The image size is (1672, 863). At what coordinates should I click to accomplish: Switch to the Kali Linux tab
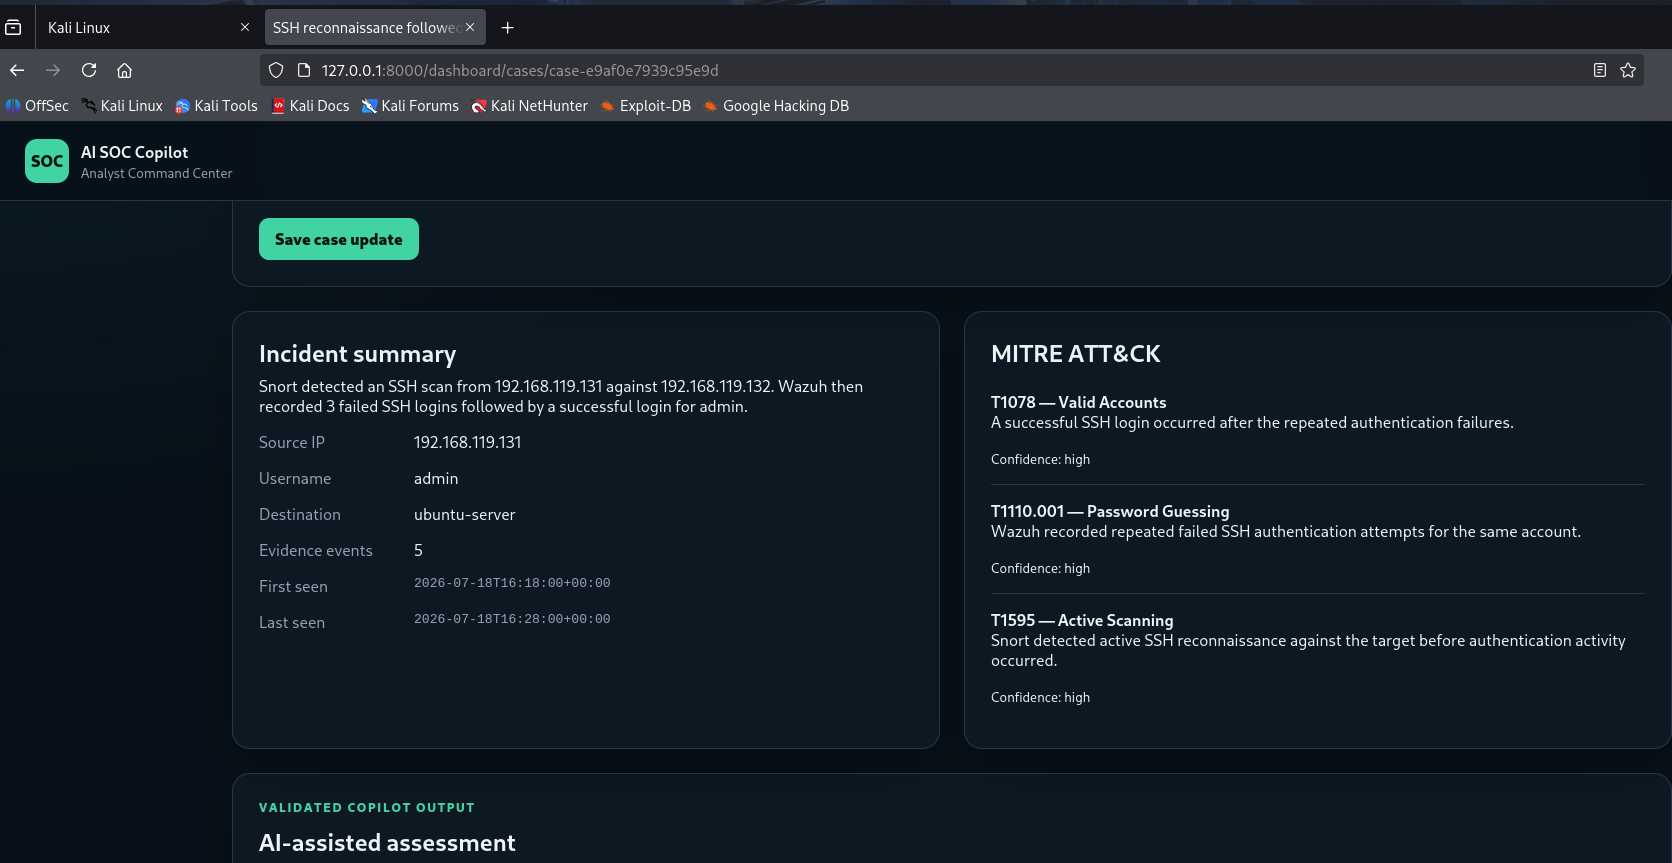click(x=146, y=27)
